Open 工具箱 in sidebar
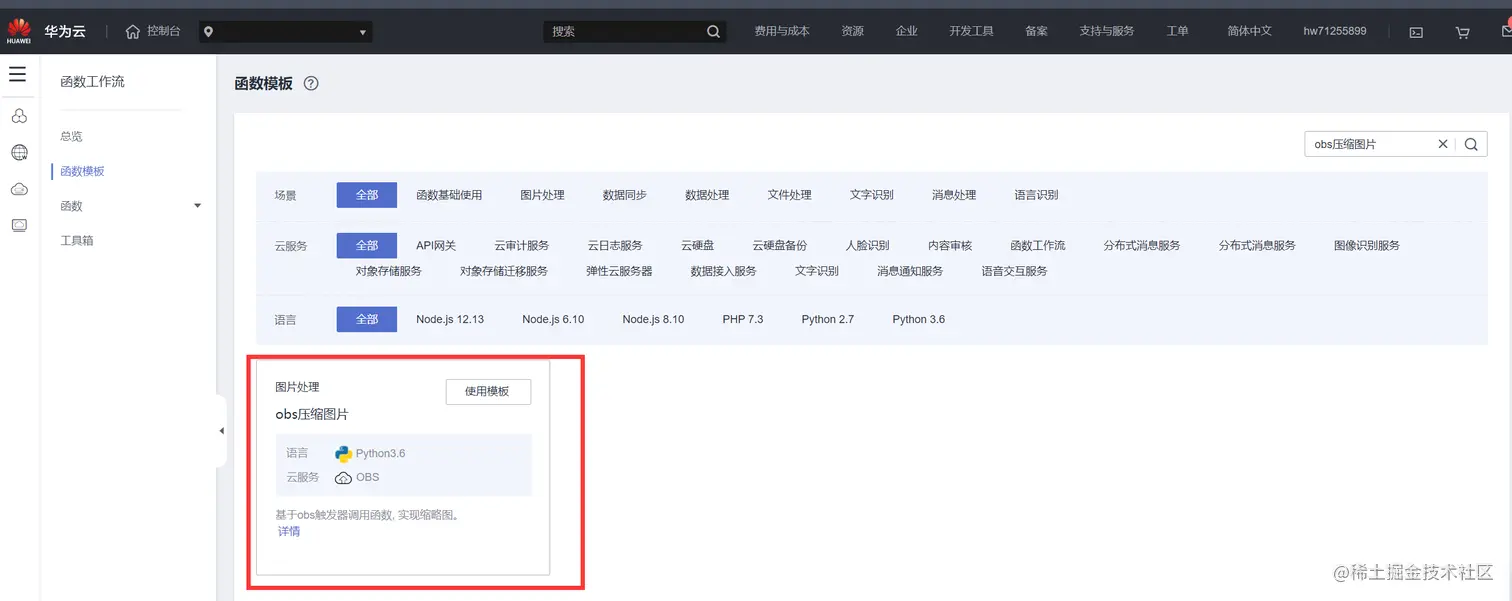The image size is (1512, 601). (77, 241)
